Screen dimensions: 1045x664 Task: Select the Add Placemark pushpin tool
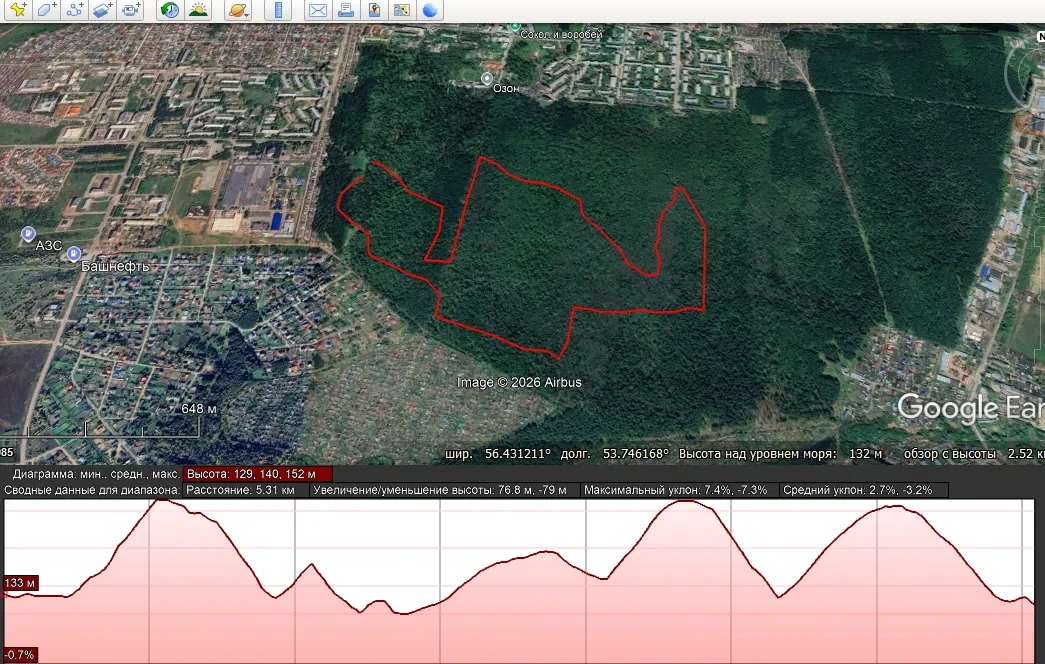pos(18,10)
